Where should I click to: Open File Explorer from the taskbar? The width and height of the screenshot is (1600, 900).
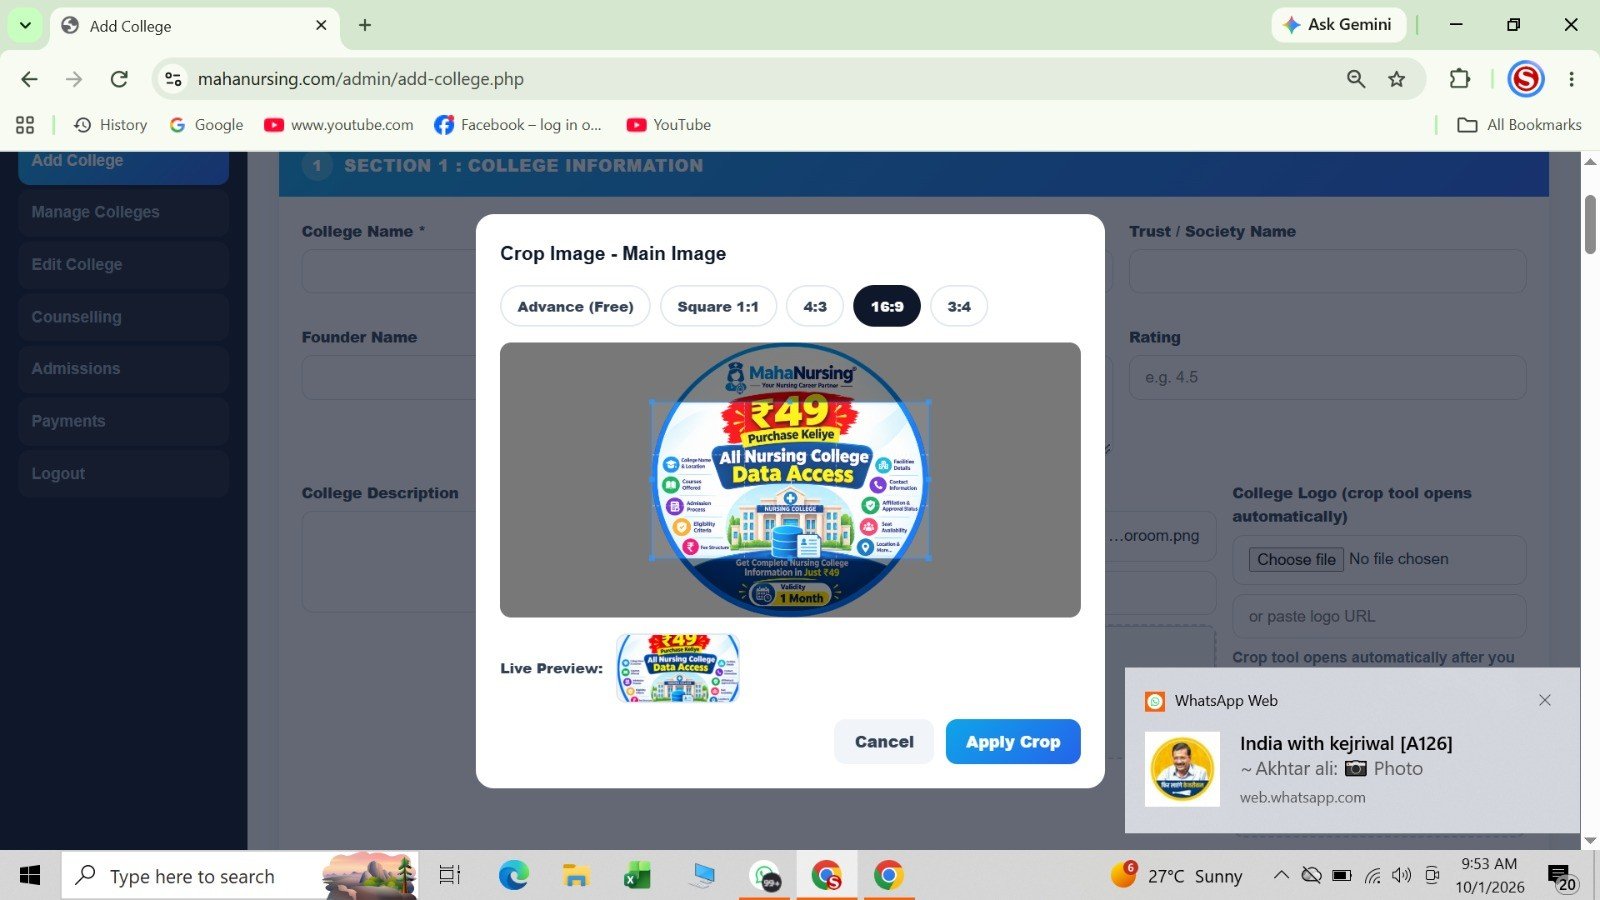[x=576, y=876]
